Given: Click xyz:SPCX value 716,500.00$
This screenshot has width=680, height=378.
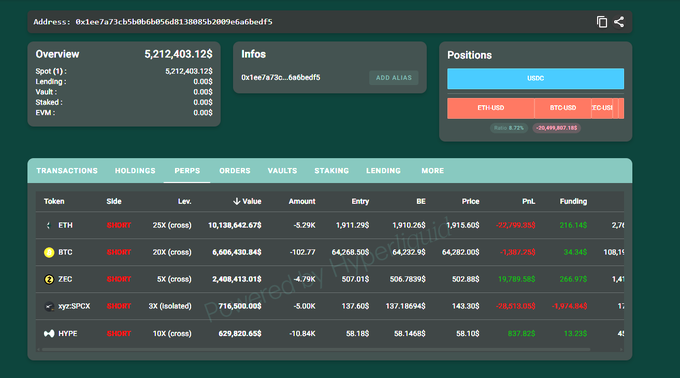Looking at the screenshot, I should [239, 306].
